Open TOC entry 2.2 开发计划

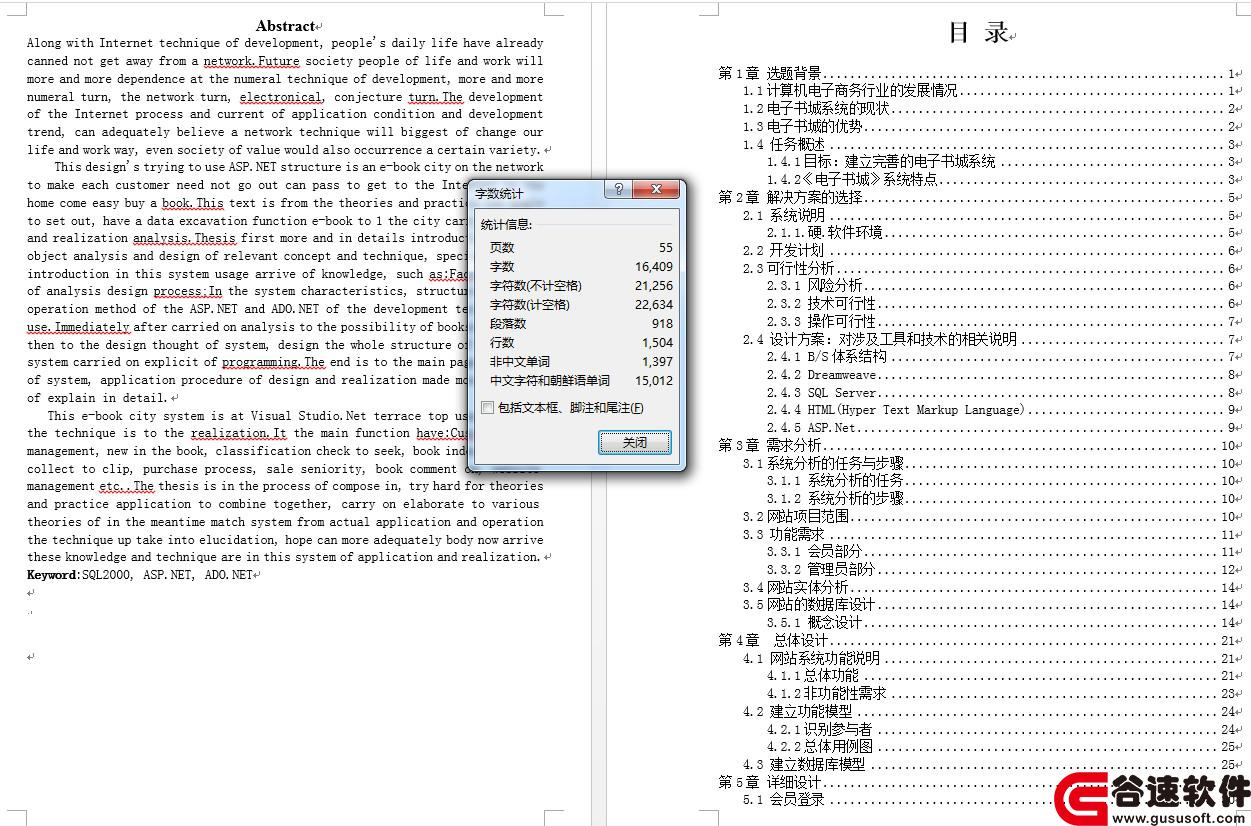click(991, 251)
